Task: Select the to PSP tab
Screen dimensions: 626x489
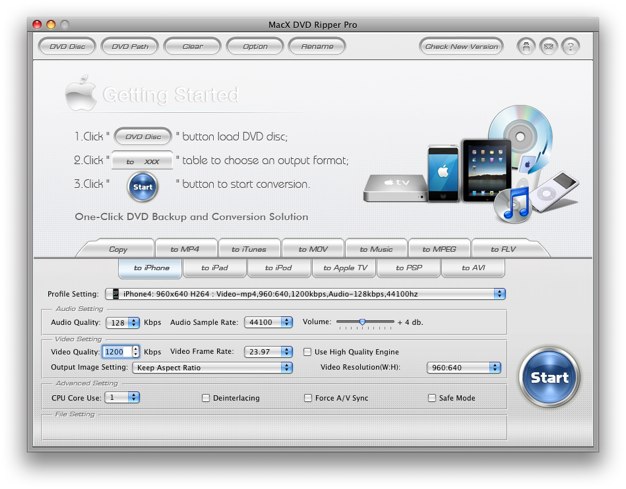Action: (x=409, y=268)
